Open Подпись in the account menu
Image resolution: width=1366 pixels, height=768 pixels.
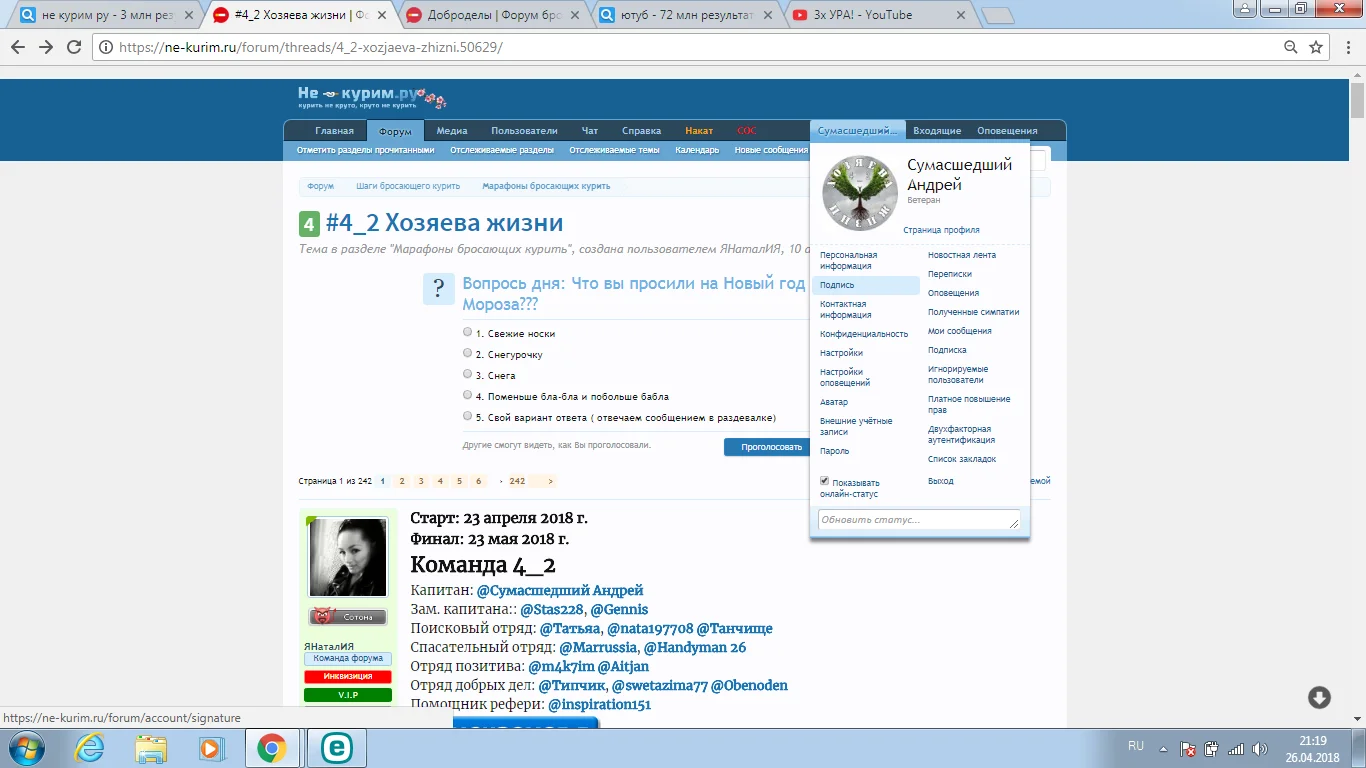pyautogui.click(x=866, y=285)
